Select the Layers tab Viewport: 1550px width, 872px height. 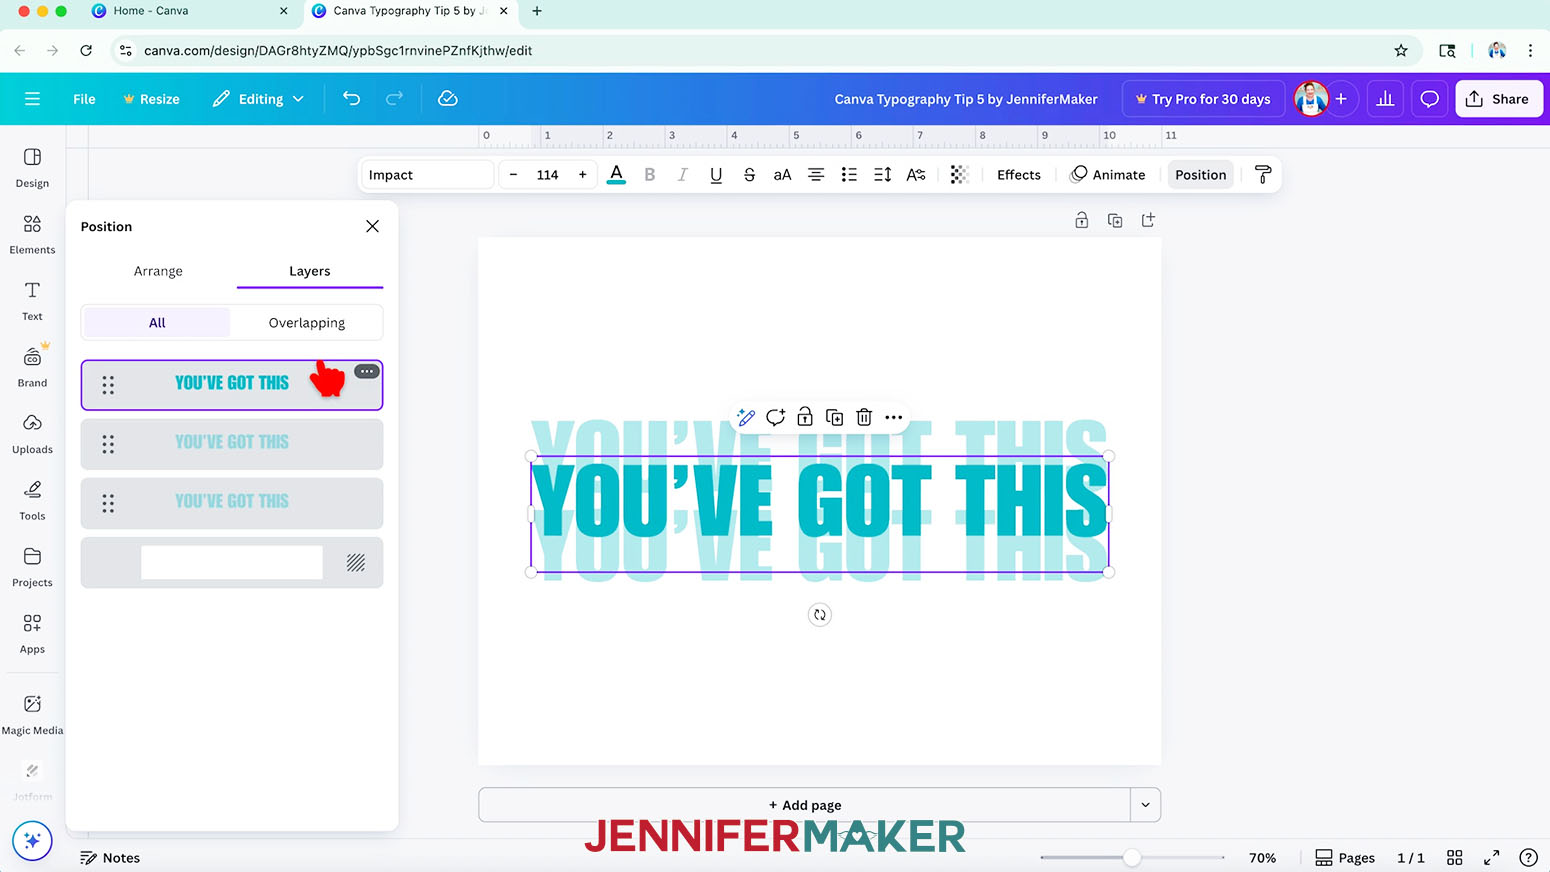point(310,271)
